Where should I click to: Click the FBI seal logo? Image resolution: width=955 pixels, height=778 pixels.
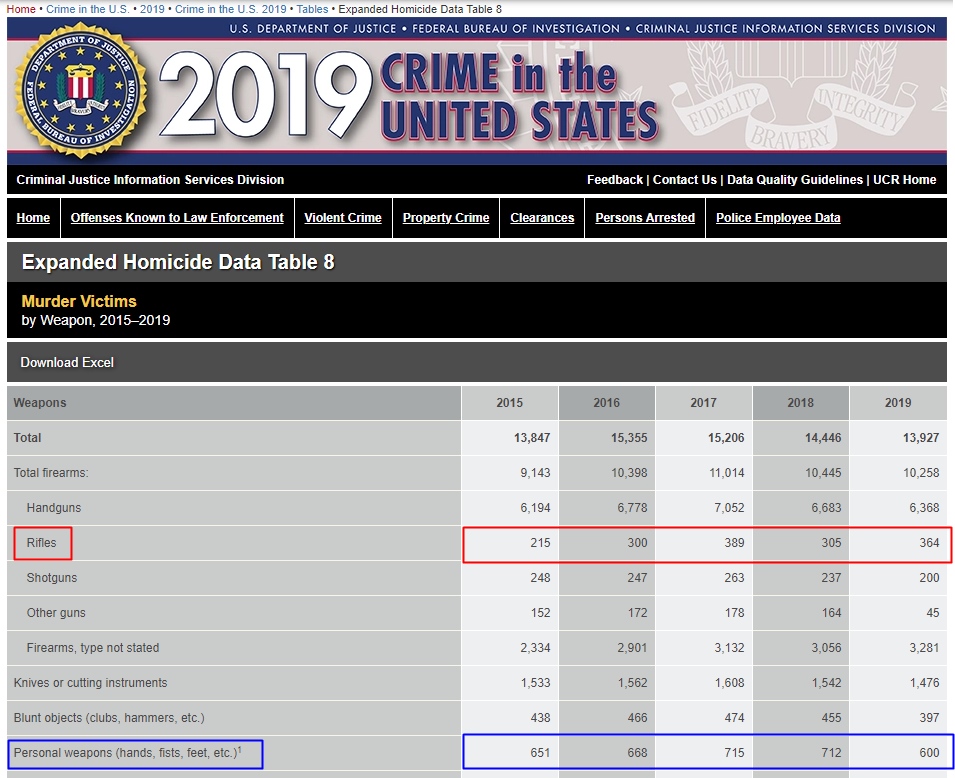point(80,90)
